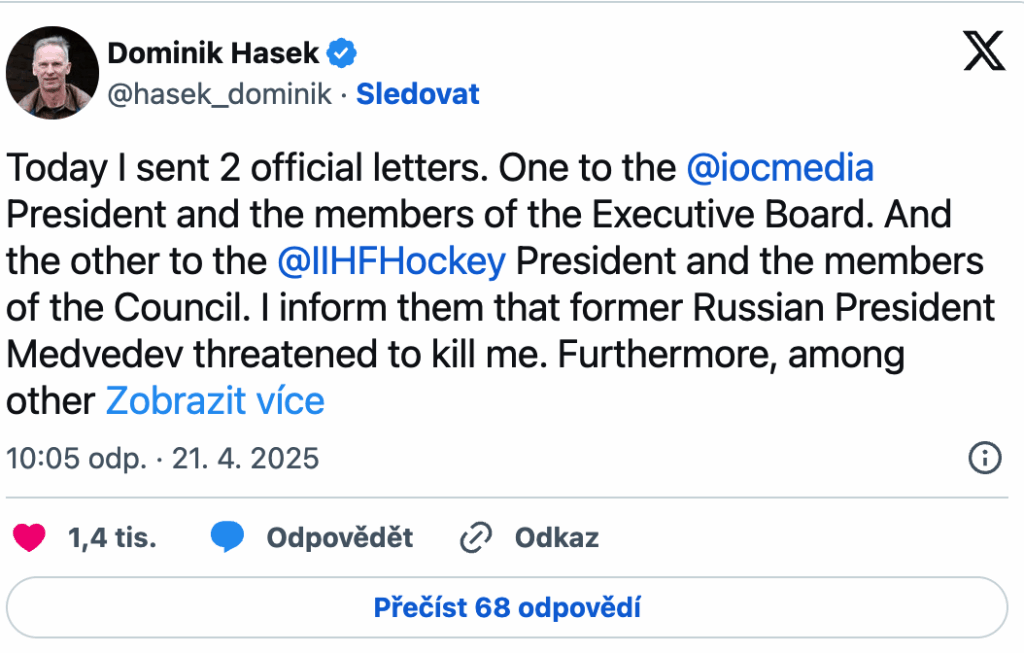Click the 1,4 tis. like count
The height and width of the screenshot is (653, 1024).
pyautogui.click(x=112, y=538)
